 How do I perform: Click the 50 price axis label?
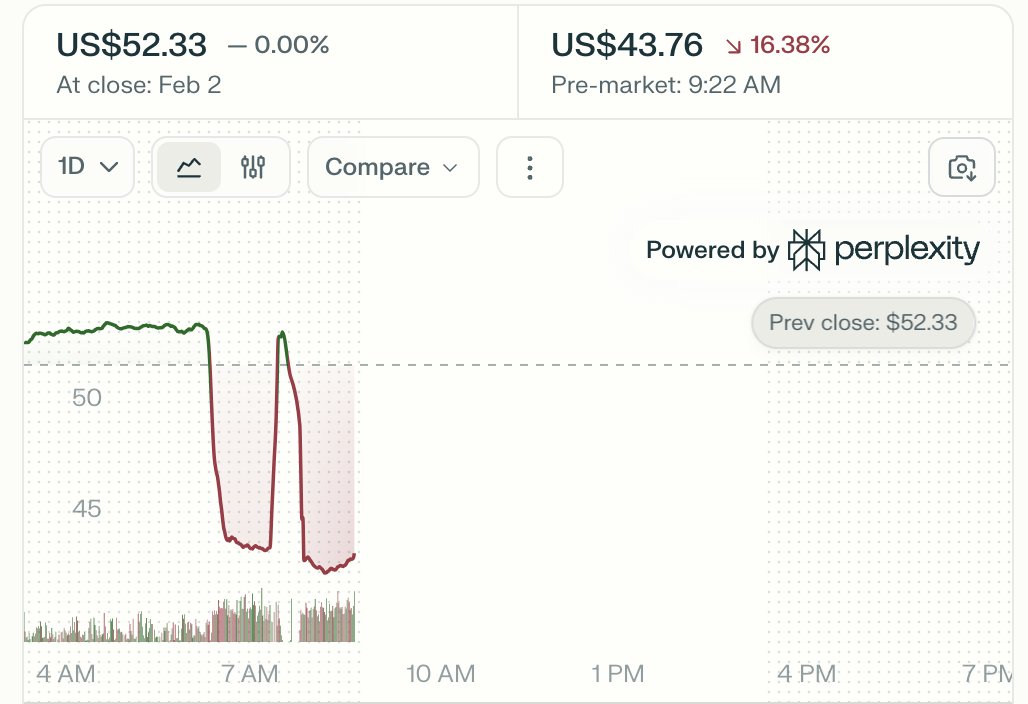(87, 398)
